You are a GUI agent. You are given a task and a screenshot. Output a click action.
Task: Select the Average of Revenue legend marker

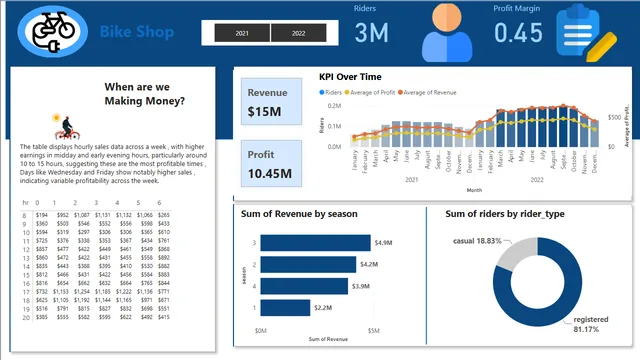point(400,93)
